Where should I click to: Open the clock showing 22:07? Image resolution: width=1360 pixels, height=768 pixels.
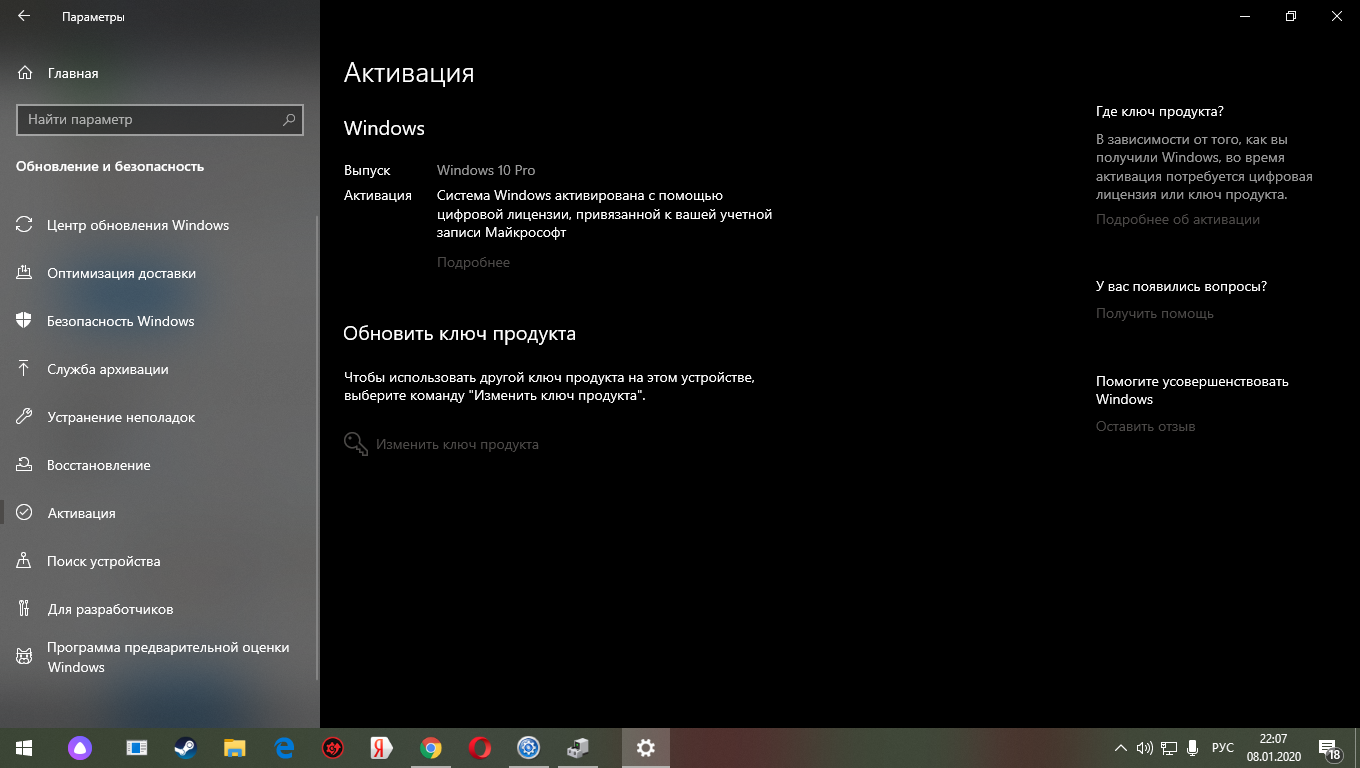tap(1273, 748)
